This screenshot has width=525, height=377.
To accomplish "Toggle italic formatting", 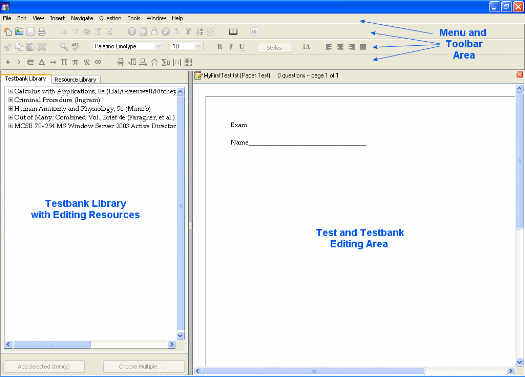I will click(231, 47).
